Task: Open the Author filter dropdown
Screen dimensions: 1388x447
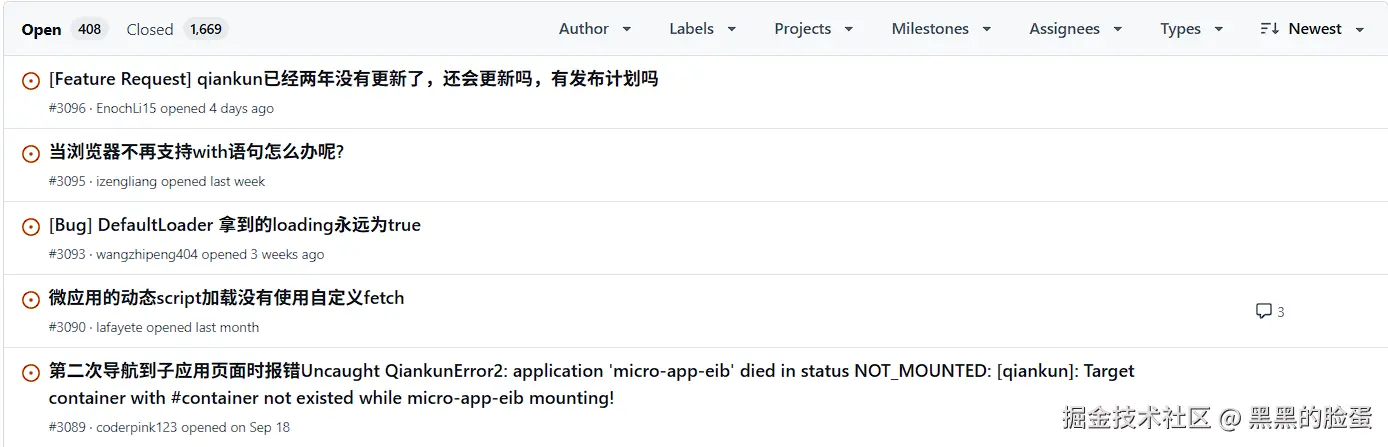Action: 595,29
